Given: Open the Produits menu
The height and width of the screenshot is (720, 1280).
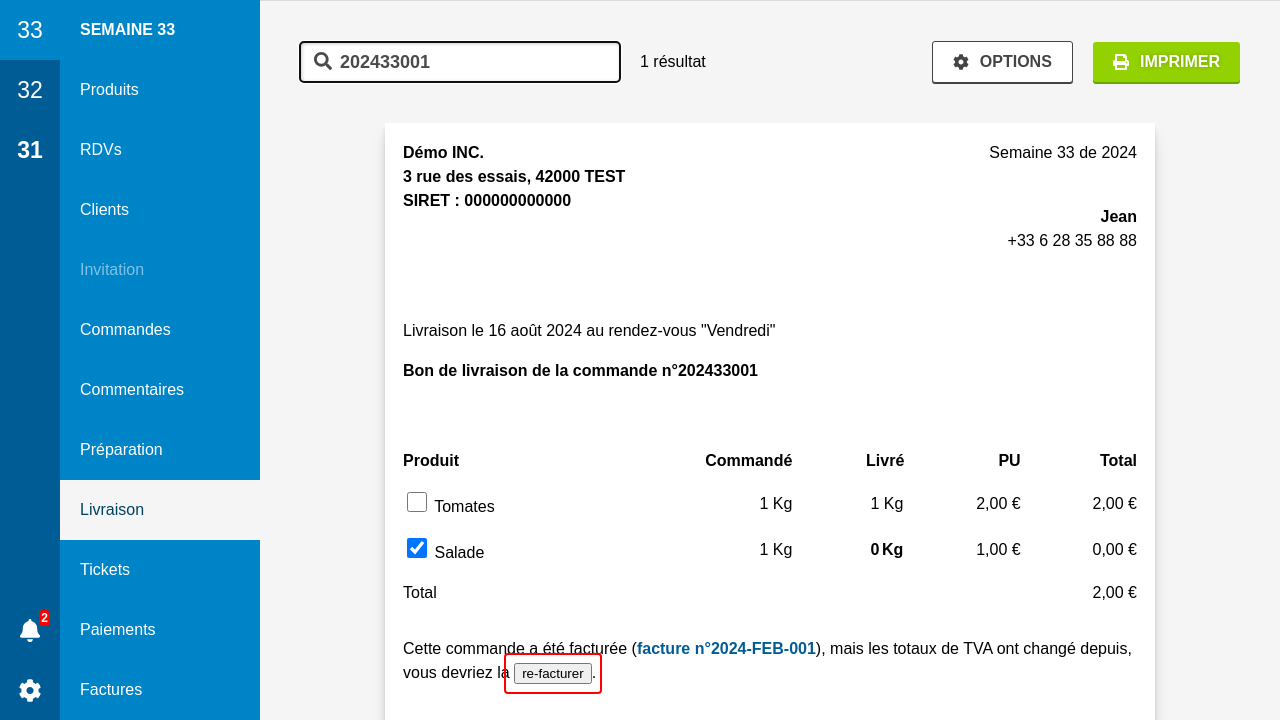Looking at the screenshot, I should point(109,90).
